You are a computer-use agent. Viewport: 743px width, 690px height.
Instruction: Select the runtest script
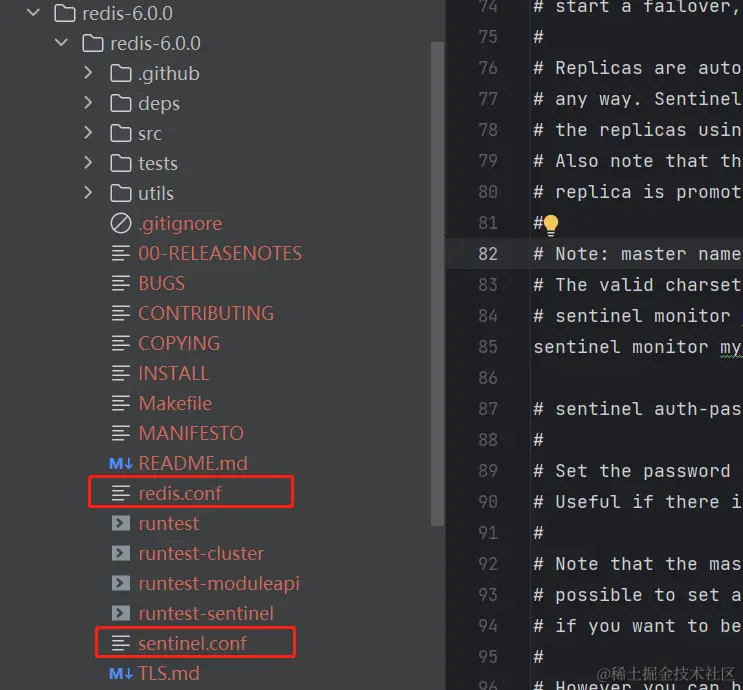click(x=169, y=524)
